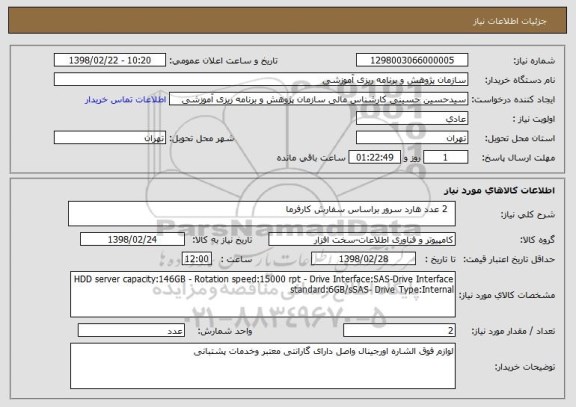Click the buyer organization name field
Image resolution: width=576 pixels, height=407 pixels.
click(261, 80)
